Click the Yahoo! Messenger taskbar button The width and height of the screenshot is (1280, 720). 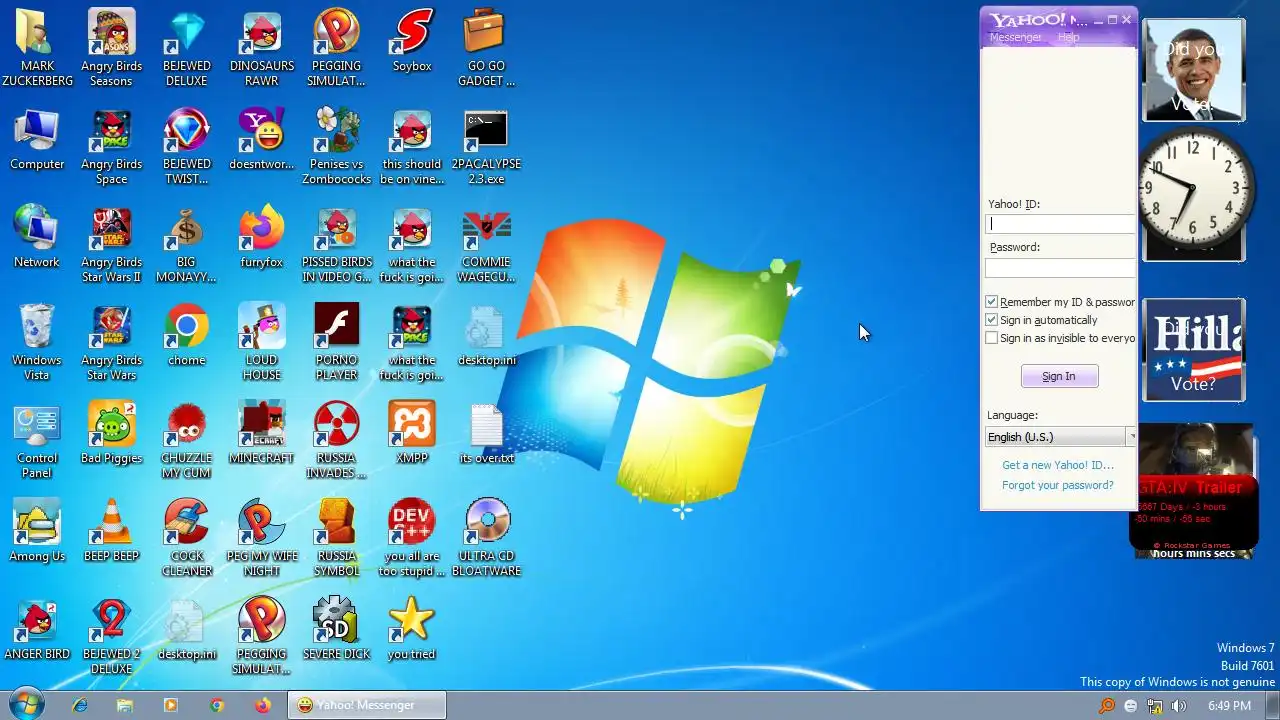tap(367, 705)
